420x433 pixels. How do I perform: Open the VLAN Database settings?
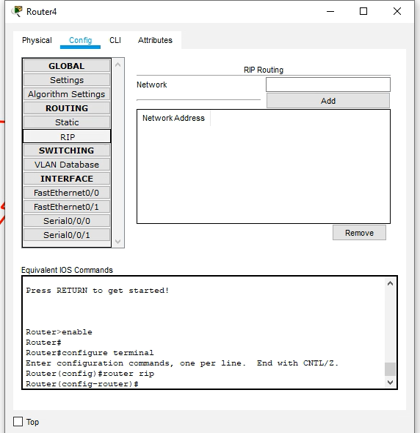click(x=67, y=165)
